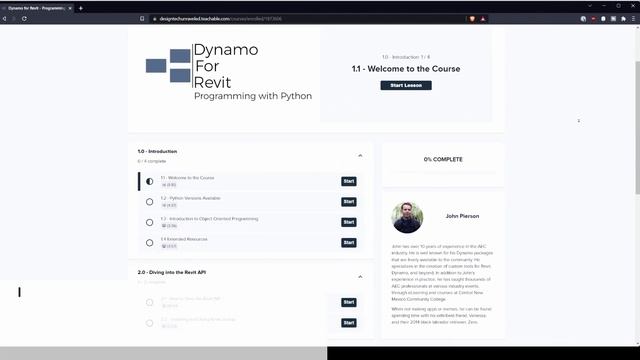Start lesson 1.2 Python Versions Available
The image size is (640, 360).
349,202
